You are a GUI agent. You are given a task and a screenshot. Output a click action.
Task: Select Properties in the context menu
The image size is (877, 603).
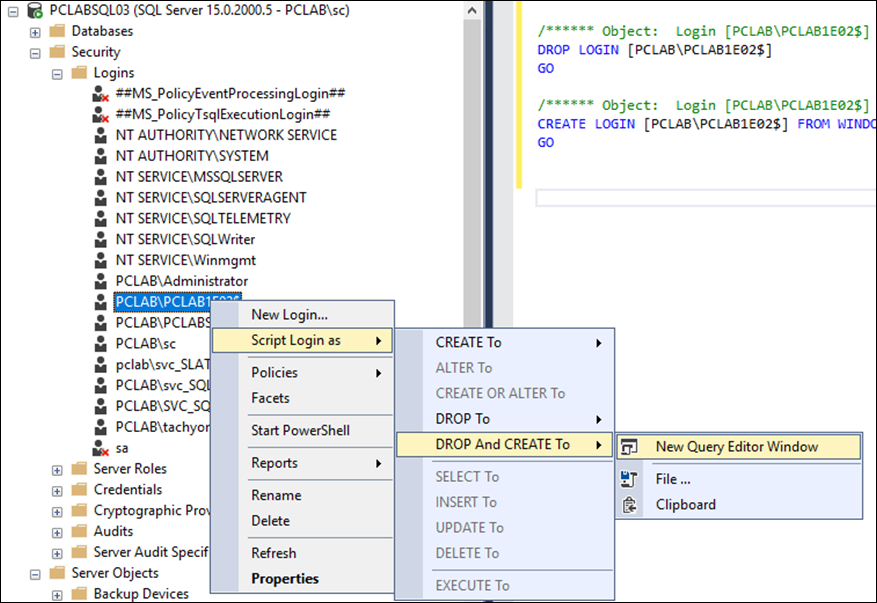coord(285,578)
